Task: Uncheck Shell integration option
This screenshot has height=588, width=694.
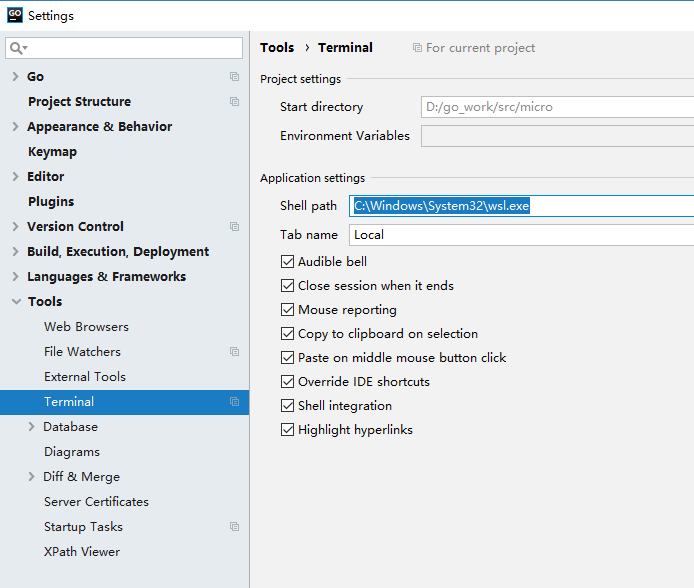Action: click(x=288, y=406)
